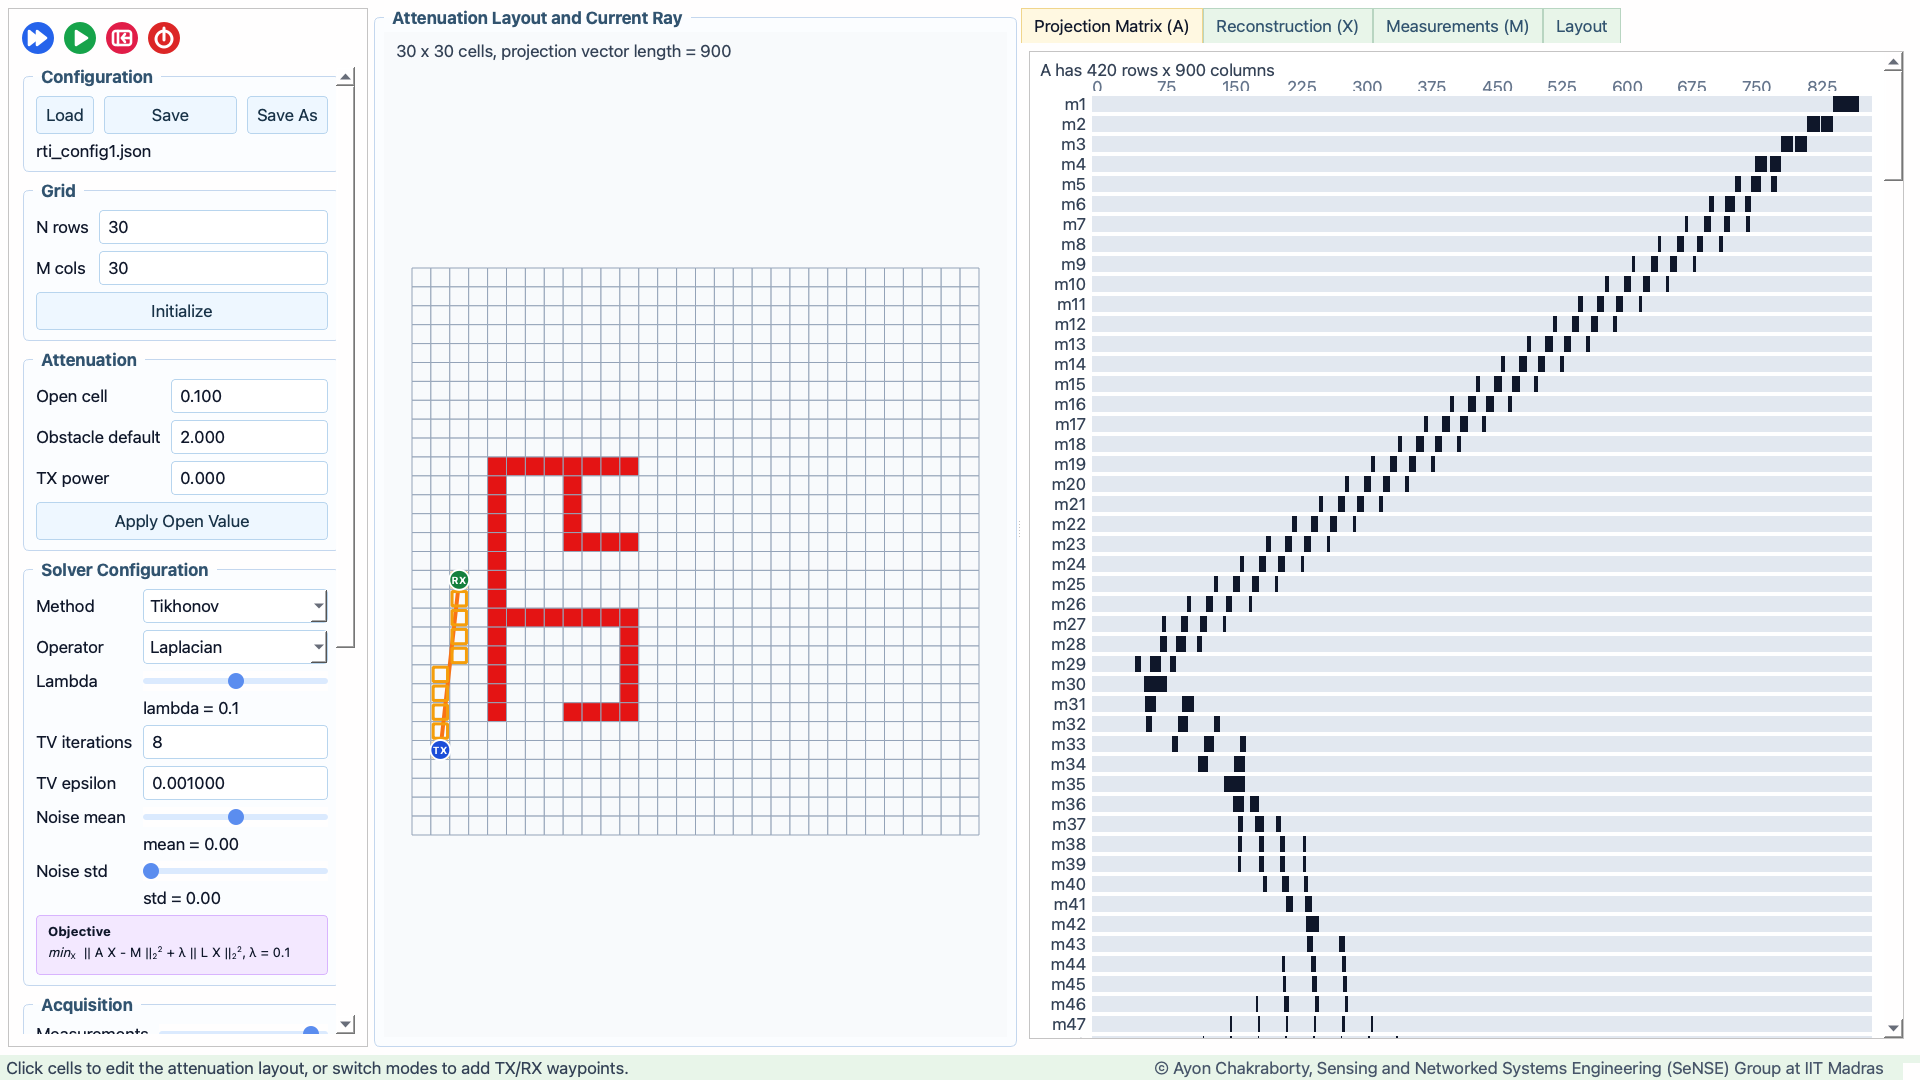Viewport: 1920px width, 1080px height.
Task: Click the blue fast-forward icon
Action: [x=38, y=38]
